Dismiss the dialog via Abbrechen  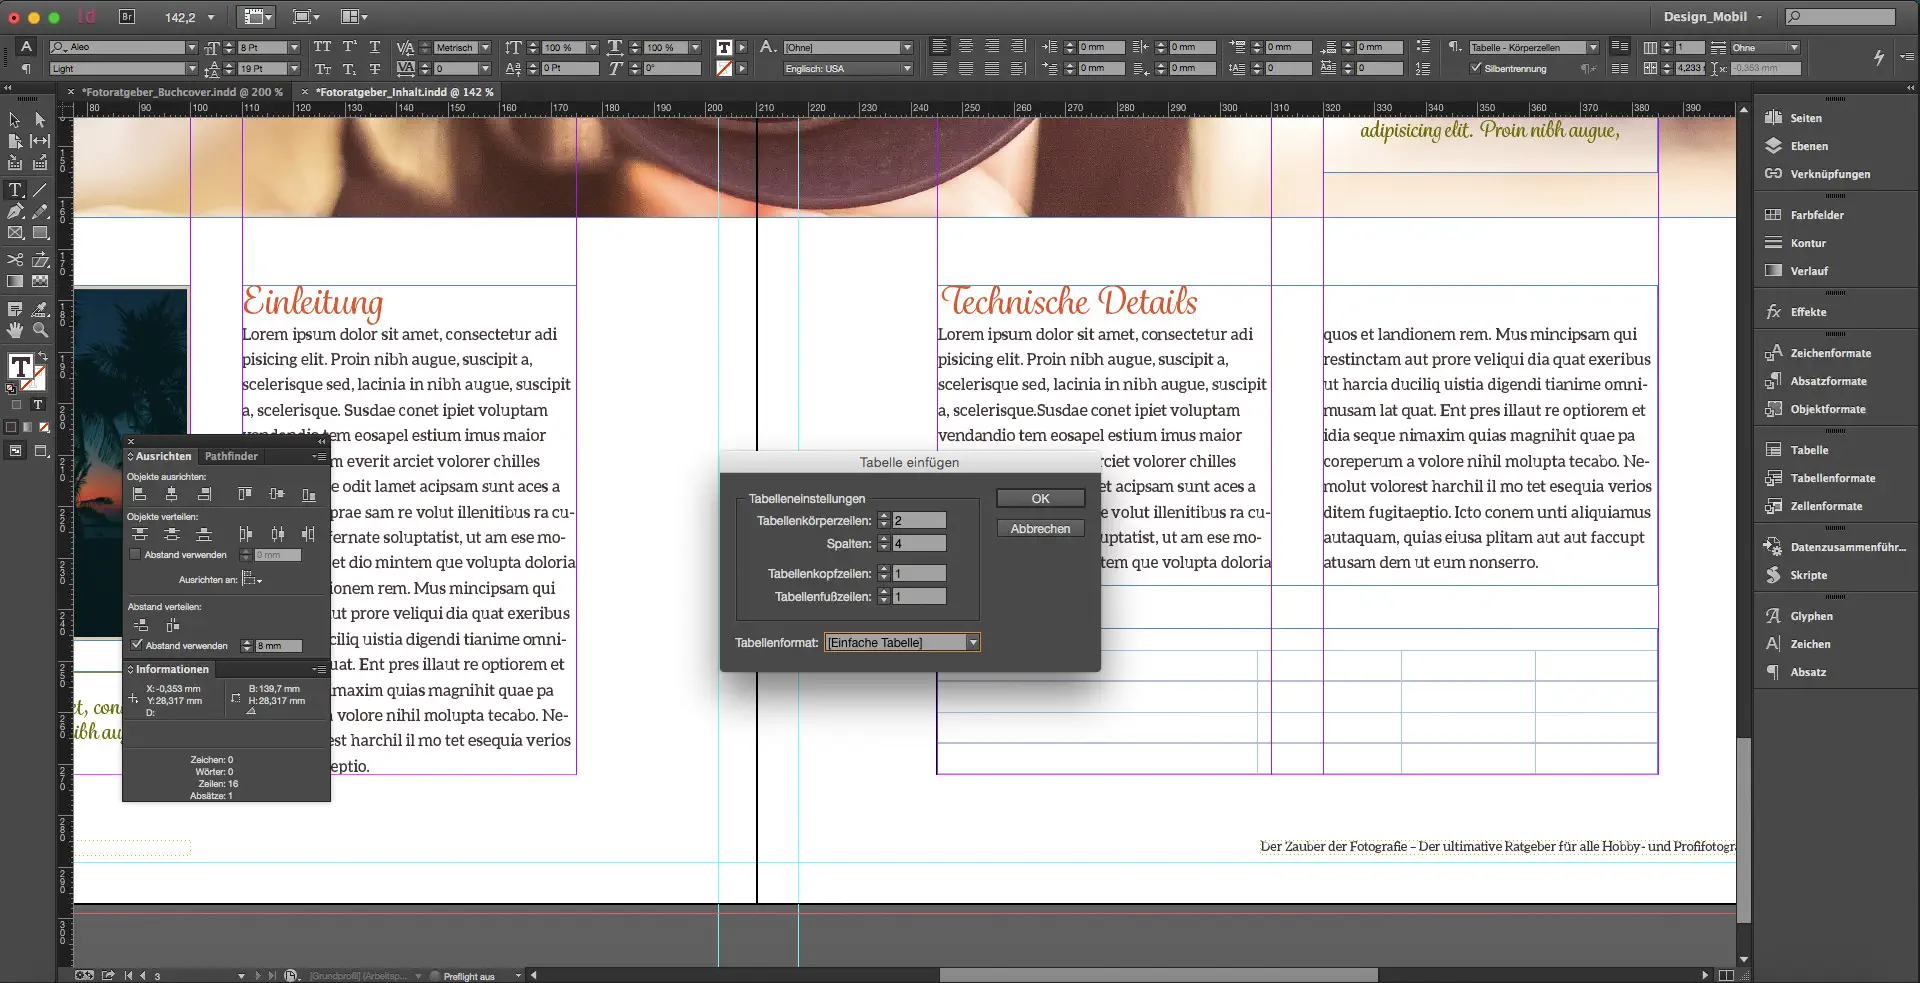1040,528
